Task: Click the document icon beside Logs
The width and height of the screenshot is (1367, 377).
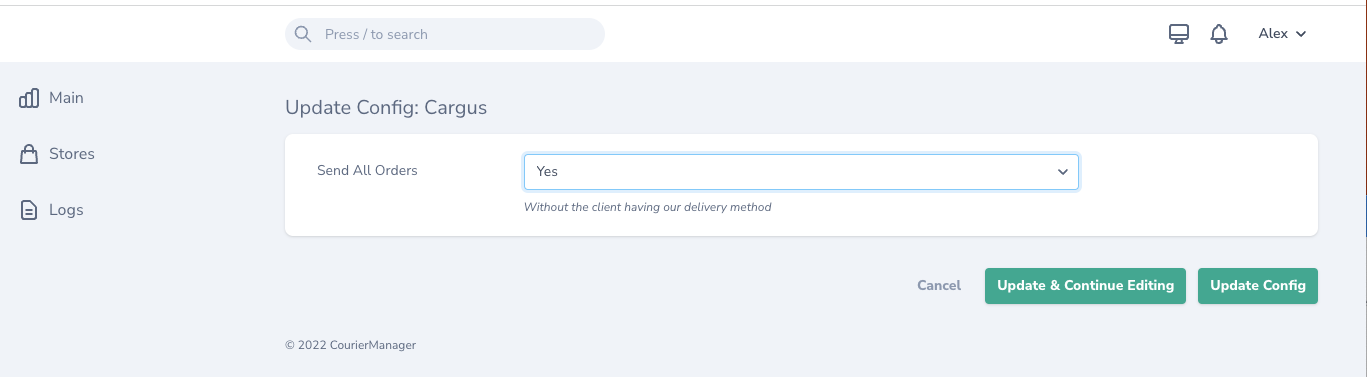Action: click(x=29, y=210)
